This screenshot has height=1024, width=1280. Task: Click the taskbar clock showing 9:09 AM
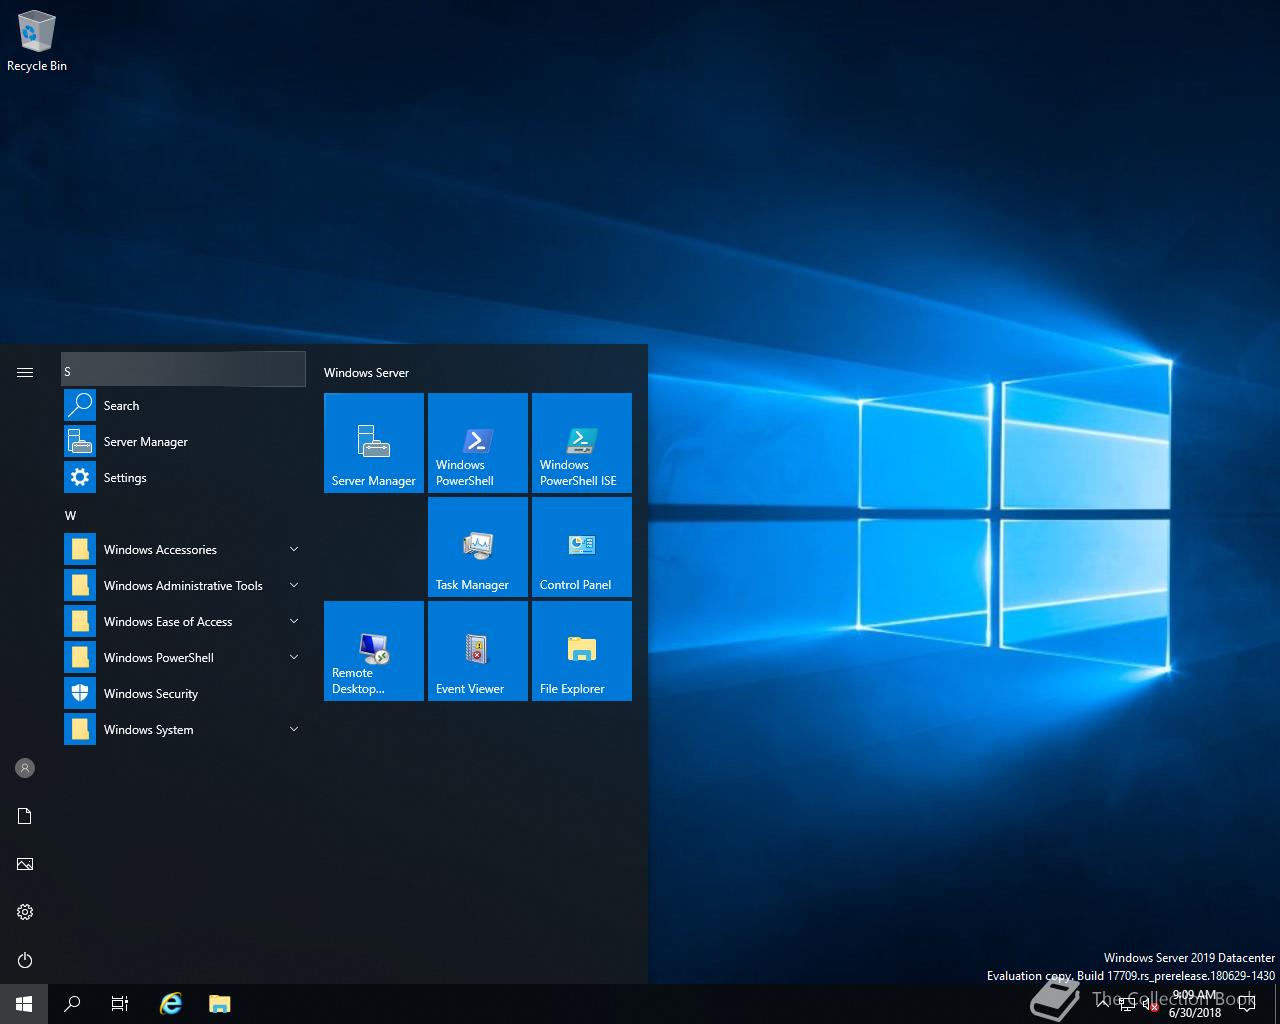[1195, 1004]
